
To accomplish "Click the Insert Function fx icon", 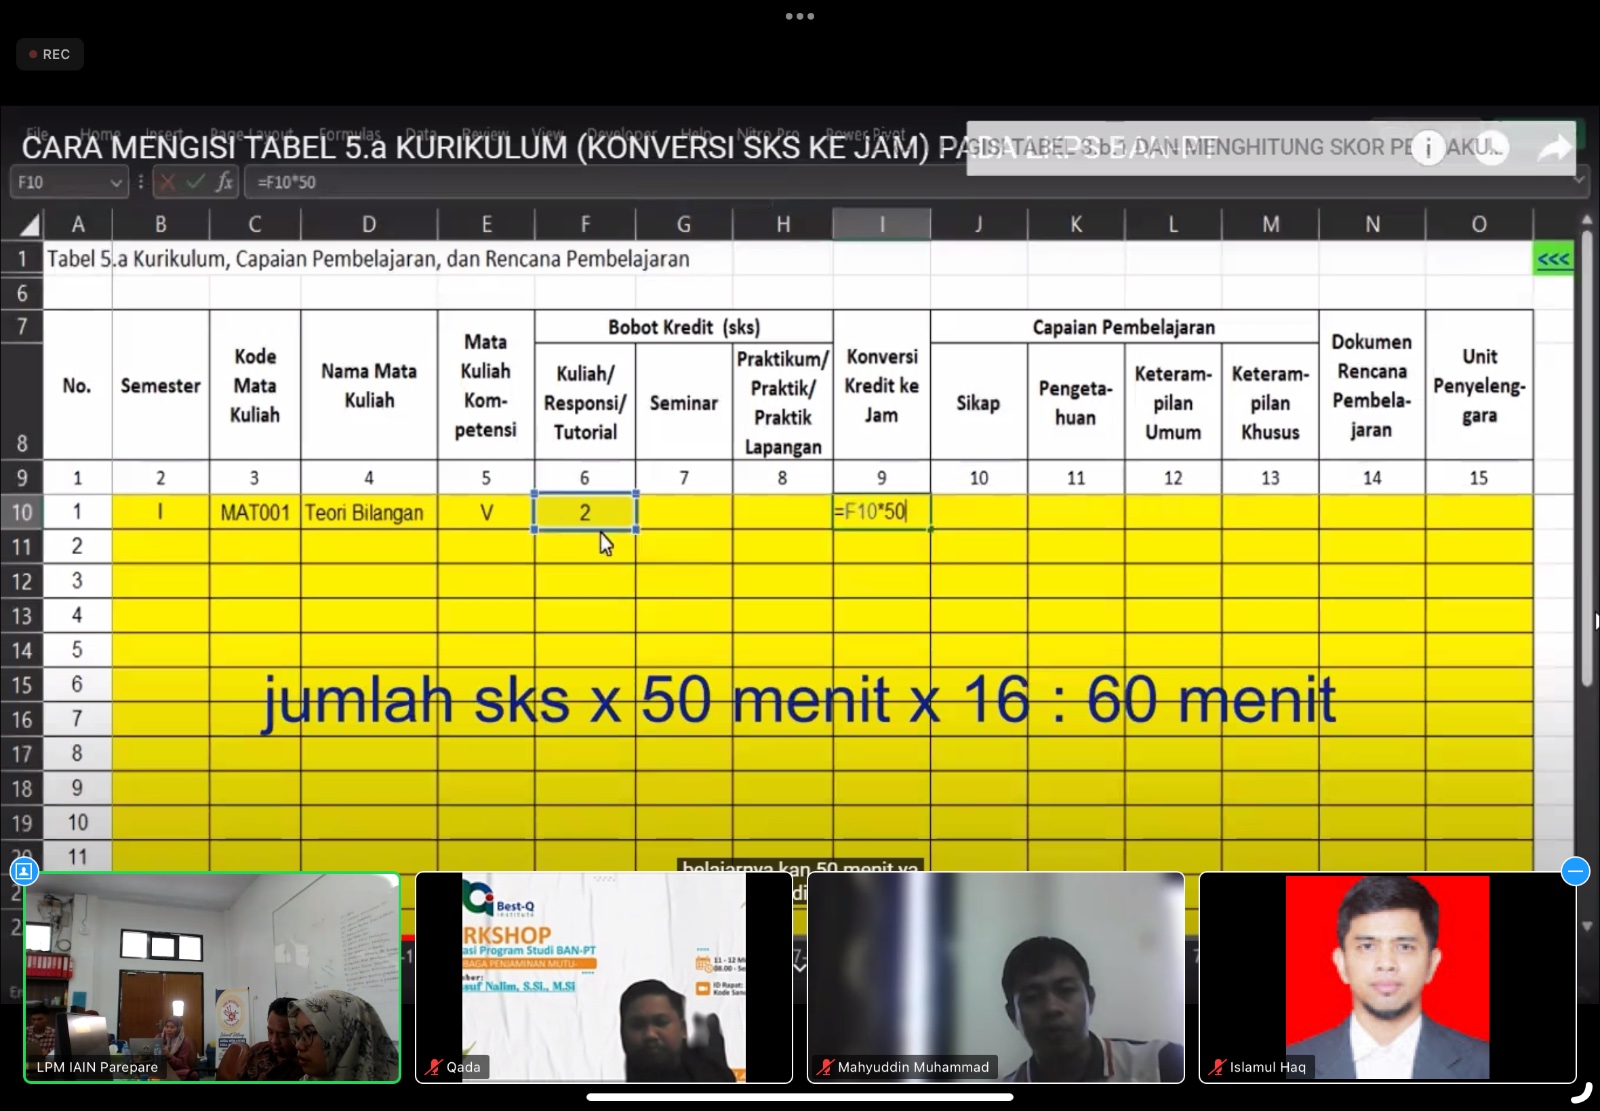I will coord(225,182).
